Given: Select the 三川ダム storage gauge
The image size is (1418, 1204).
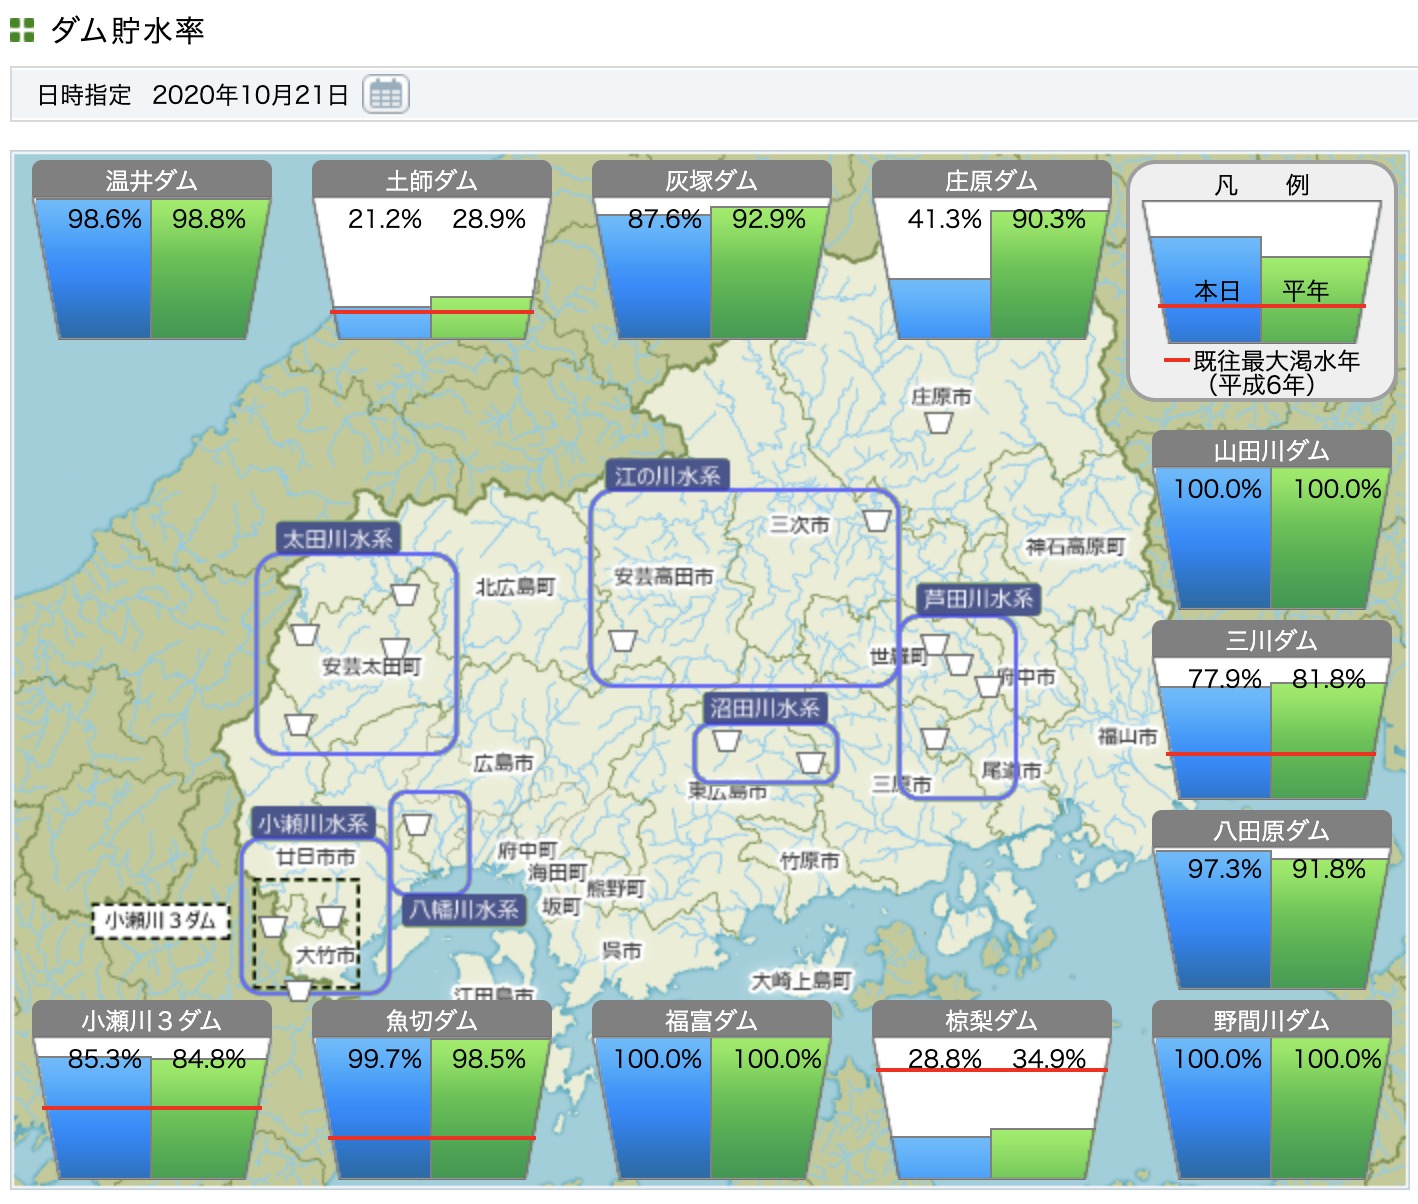Looking at the screenshot, I should click(x=1271, y=710).
